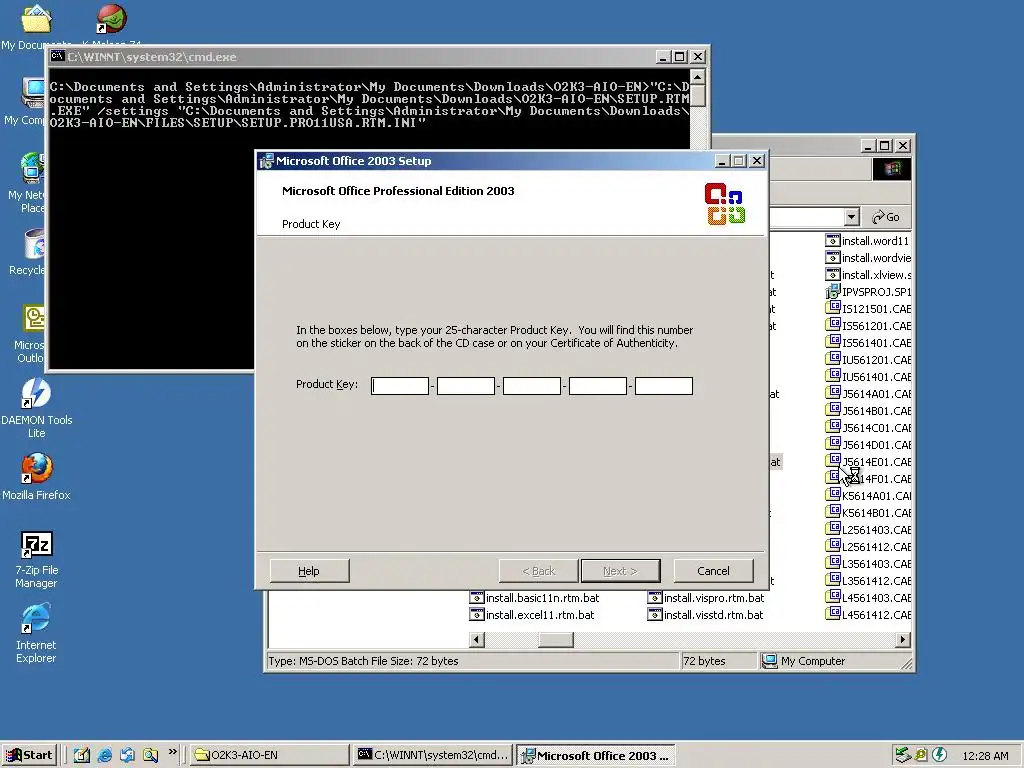
Task: Click the third Product Key box
Action: [532, 386]
